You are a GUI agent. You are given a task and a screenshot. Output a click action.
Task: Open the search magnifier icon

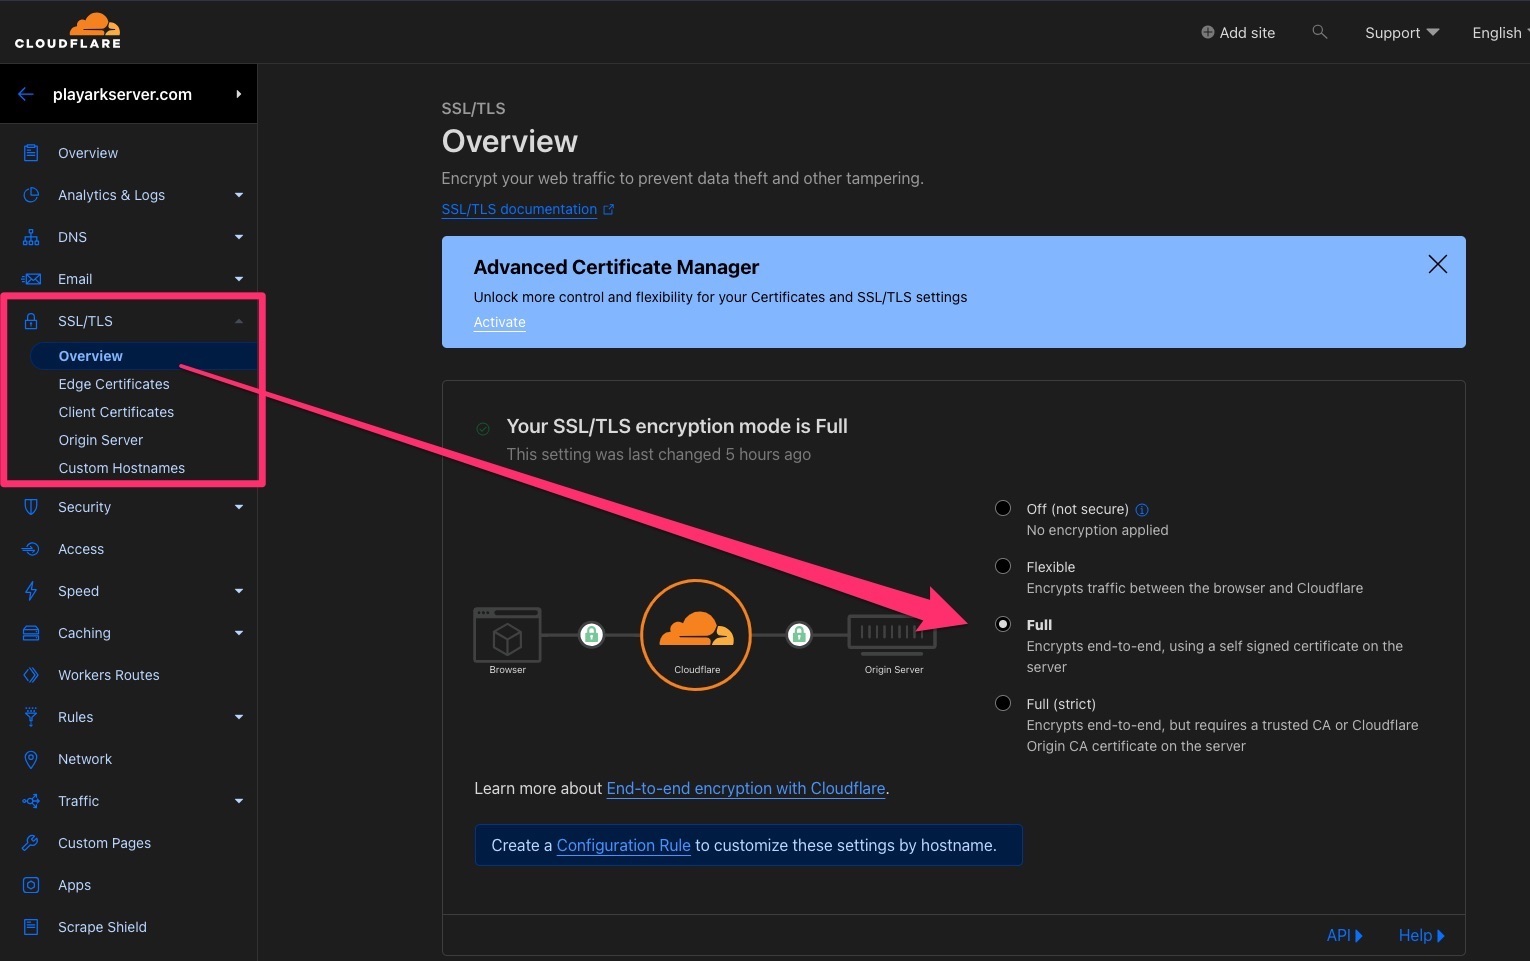coord(1319,31)
